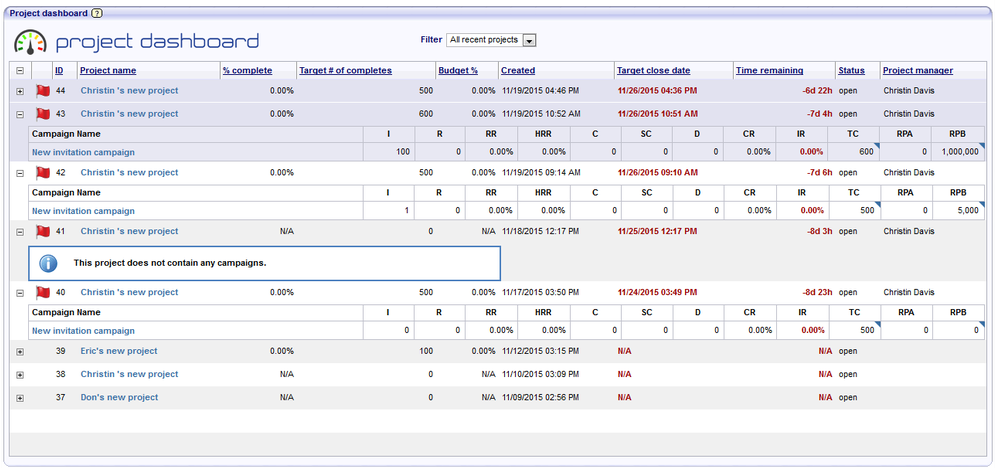The height and width of the screenshot is (468, 995).
Task: Click the blue info icon in no-campaigns message
Action: [x=48, y=263]
